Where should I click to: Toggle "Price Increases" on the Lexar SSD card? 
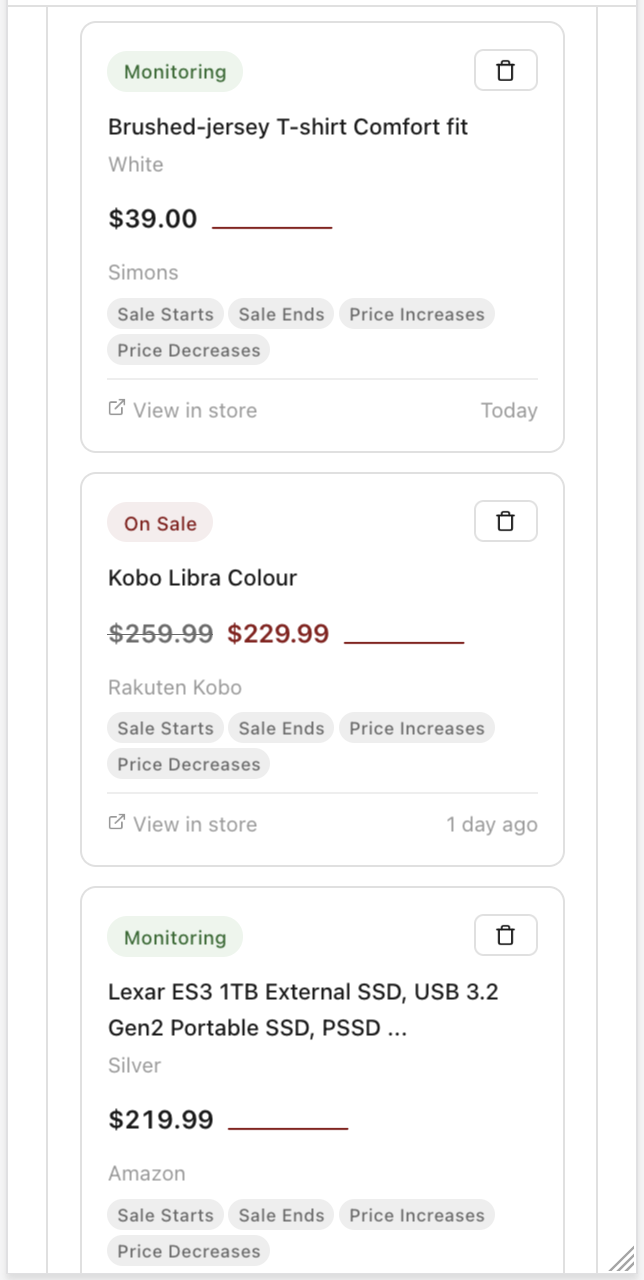click(x=416, y=1214)
